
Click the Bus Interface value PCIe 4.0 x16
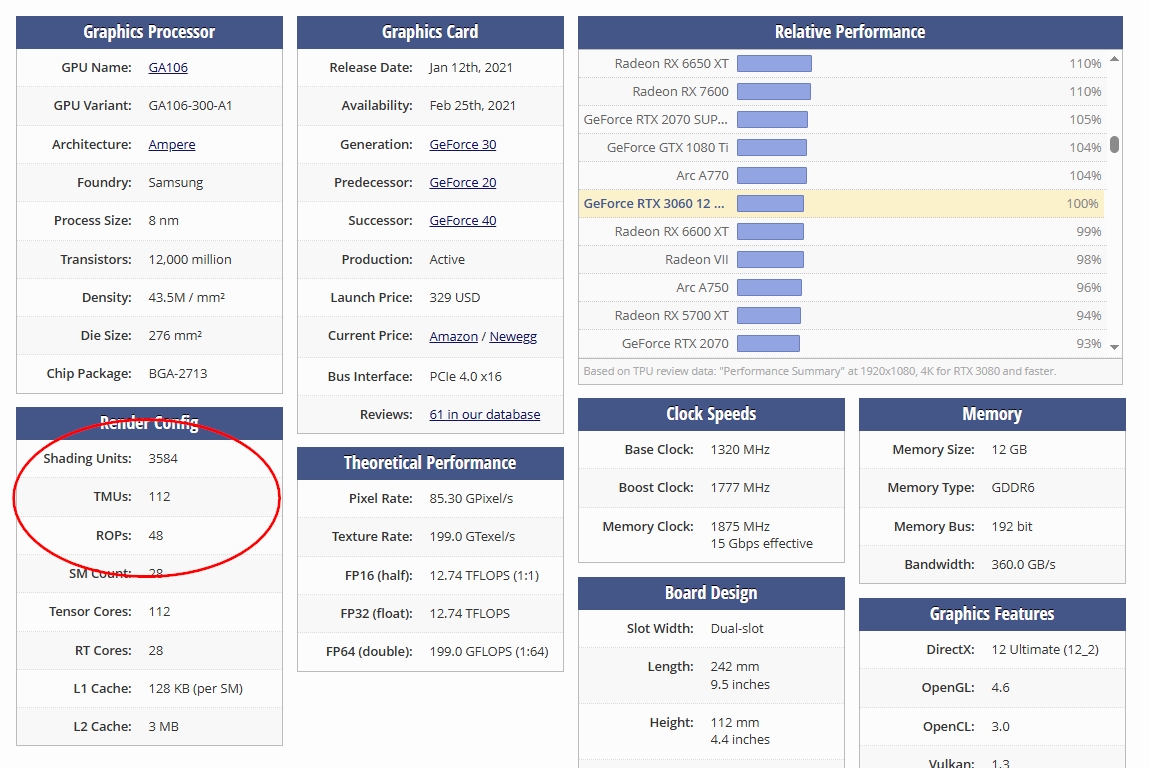tap(465, 377)
